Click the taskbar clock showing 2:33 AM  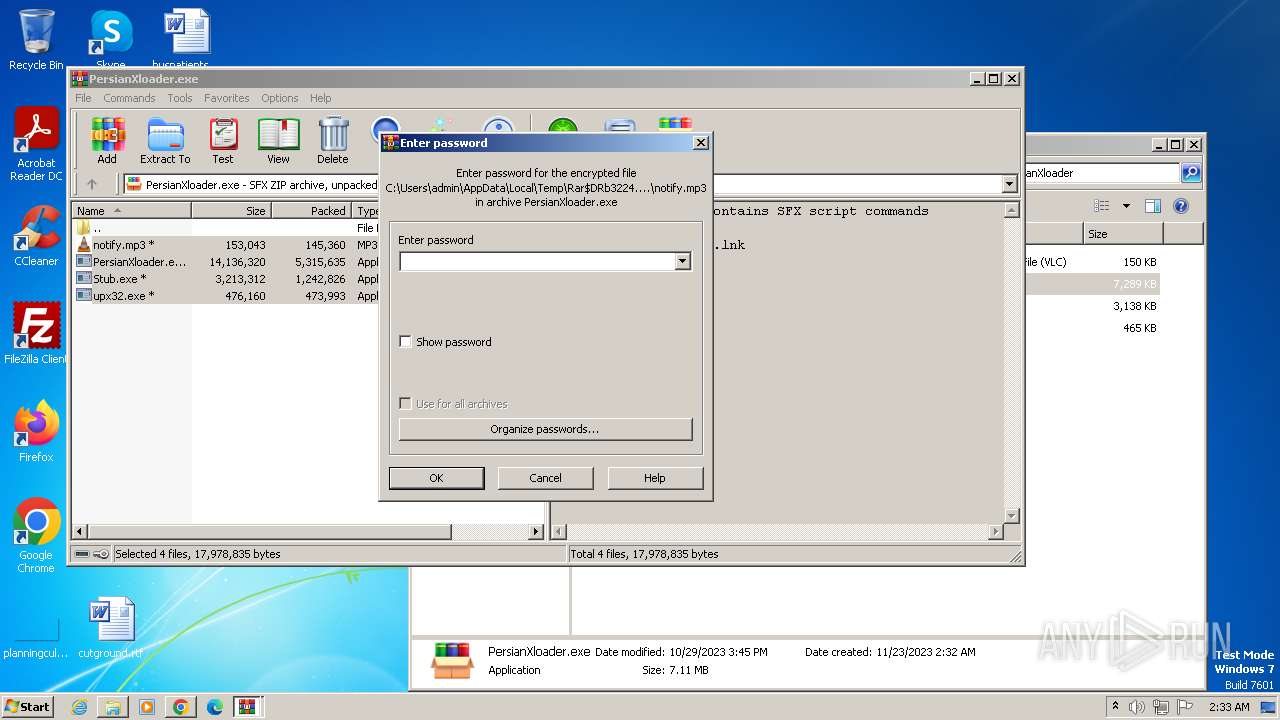pos(1228,707)
